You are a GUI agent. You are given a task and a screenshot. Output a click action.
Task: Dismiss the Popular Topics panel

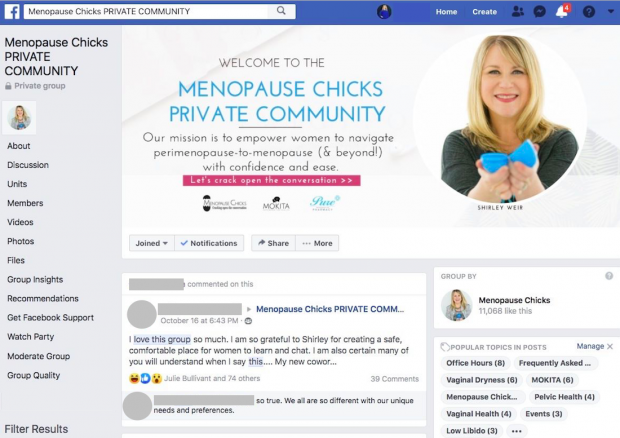tap(610, 346)
